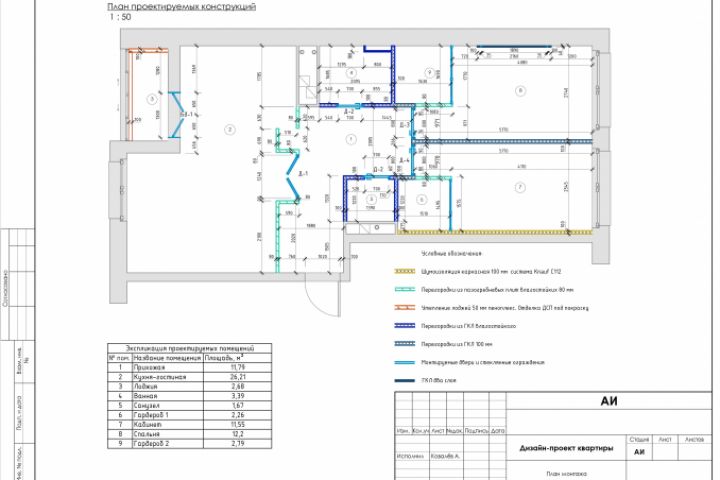Viewport: 720px width, 480px height.
Task: Click the 'Гардероб 1' table cell
Action: tap(151, 415)
